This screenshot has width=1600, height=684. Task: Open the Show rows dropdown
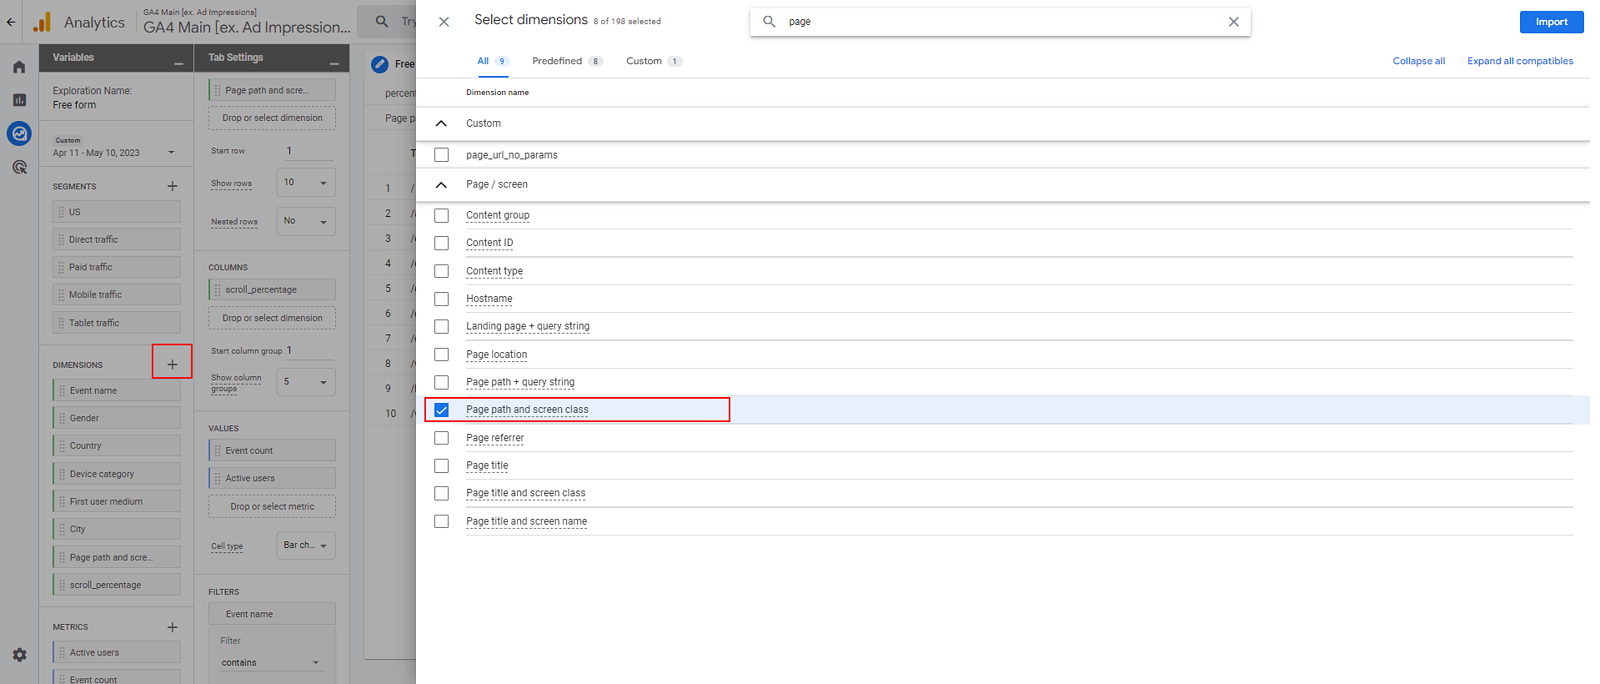[x=305, y=183]
